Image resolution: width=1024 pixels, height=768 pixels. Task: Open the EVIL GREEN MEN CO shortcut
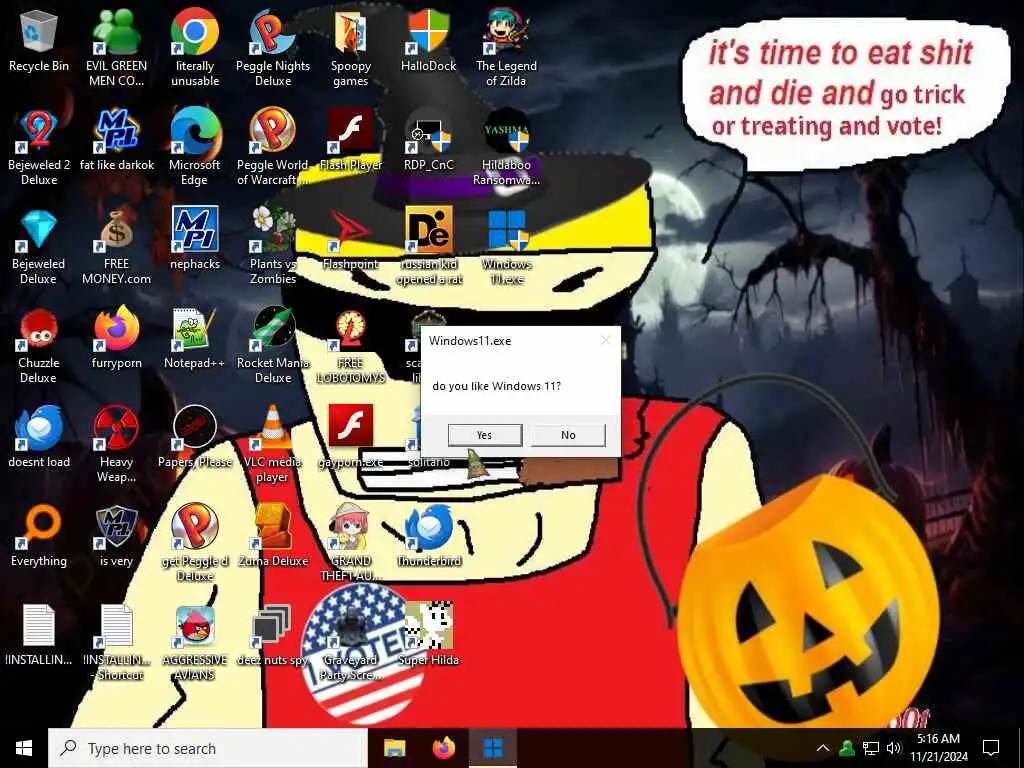click(116, 48)
